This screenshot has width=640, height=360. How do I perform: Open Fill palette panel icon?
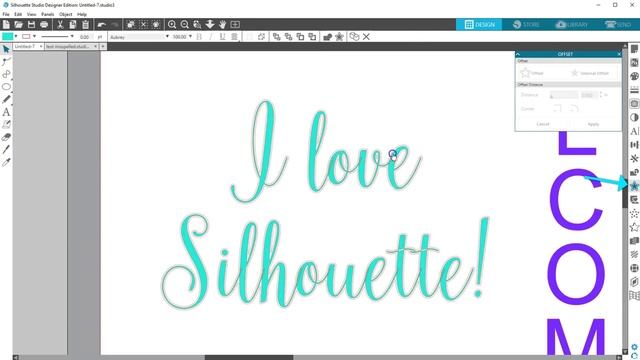tap(634, 76)
